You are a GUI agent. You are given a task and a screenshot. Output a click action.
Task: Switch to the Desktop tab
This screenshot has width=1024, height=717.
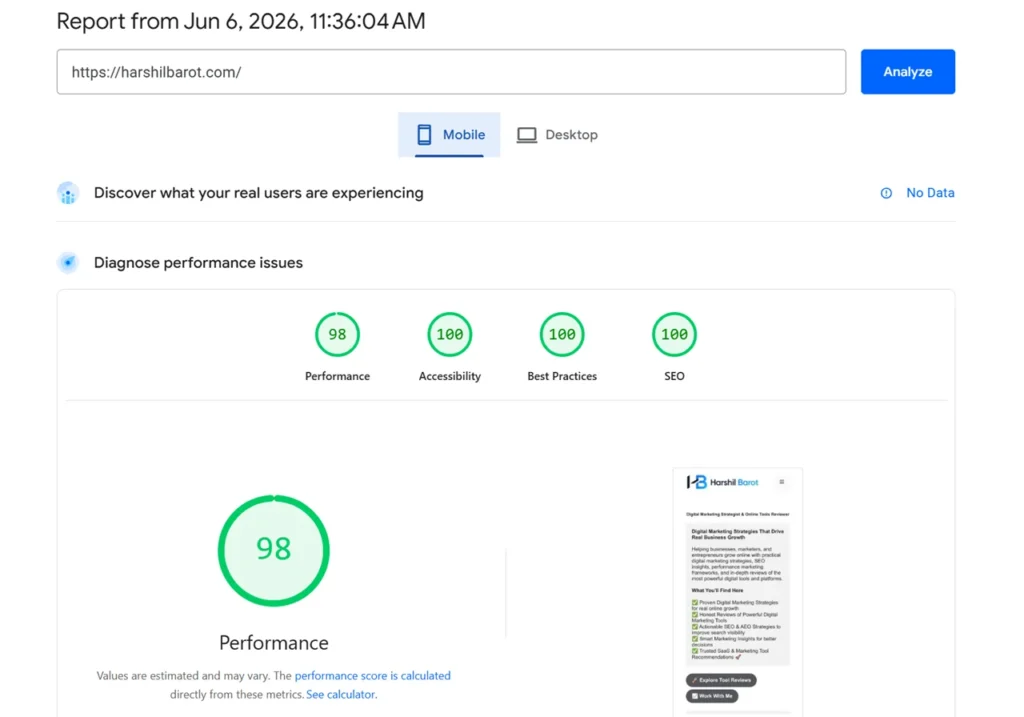coord(557,135)
